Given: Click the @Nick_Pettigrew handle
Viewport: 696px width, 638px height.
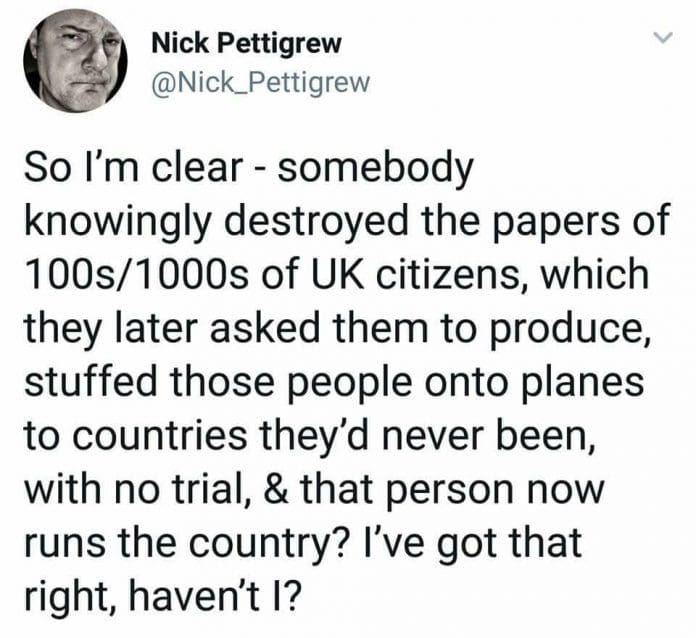Looking at the screenshot, I should pyautogui.click(x=259, y=84).
